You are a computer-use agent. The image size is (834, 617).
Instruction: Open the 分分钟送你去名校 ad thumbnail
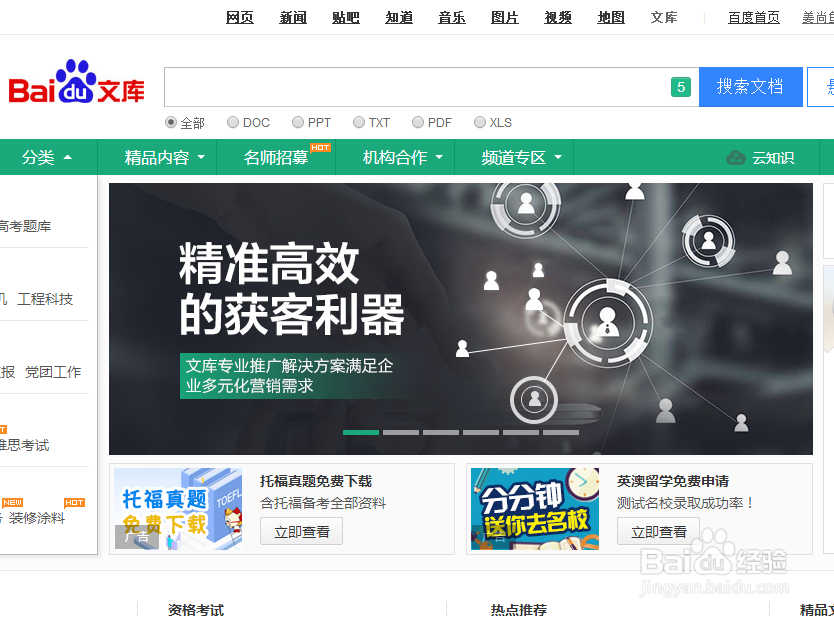click(x=535, y=509)
